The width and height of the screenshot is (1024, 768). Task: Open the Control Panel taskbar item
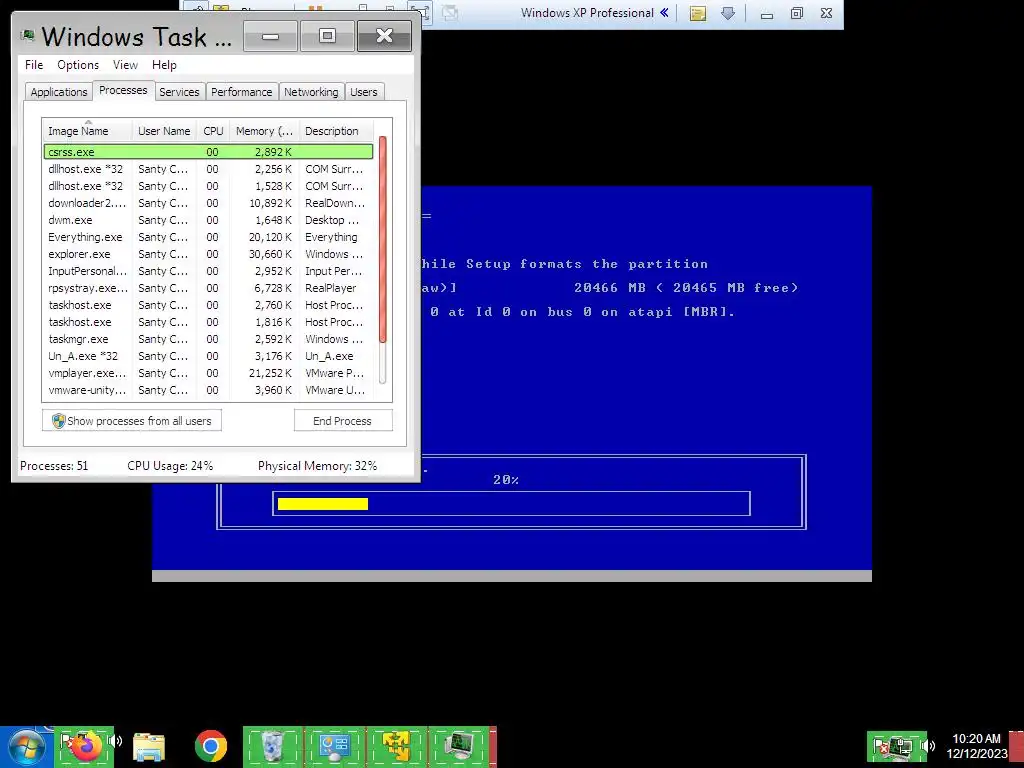334,746
